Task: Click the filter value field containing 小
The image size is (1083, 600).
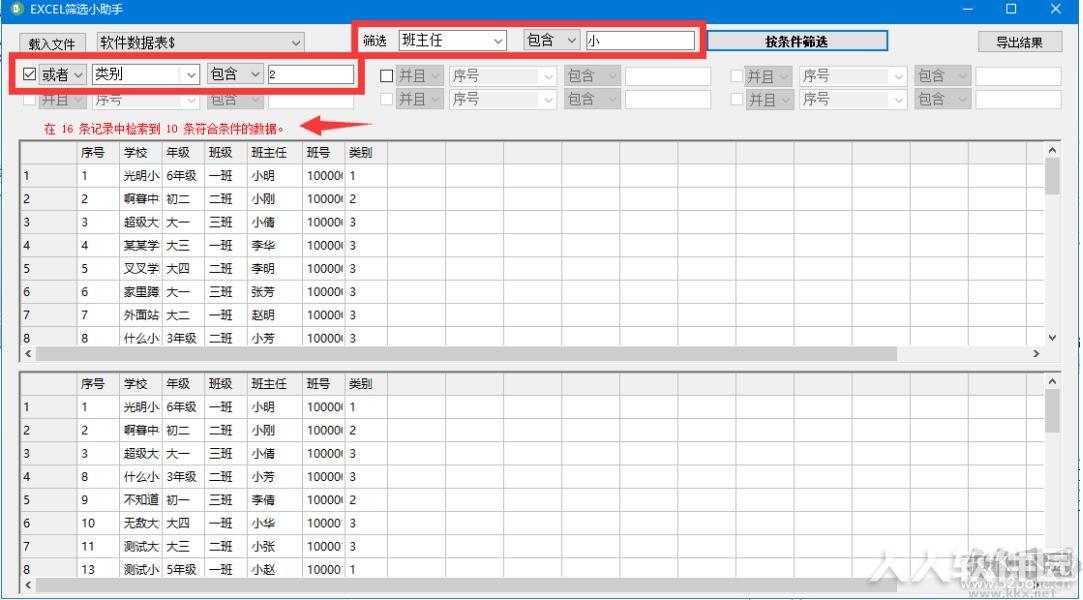Action: pos(640,40)
